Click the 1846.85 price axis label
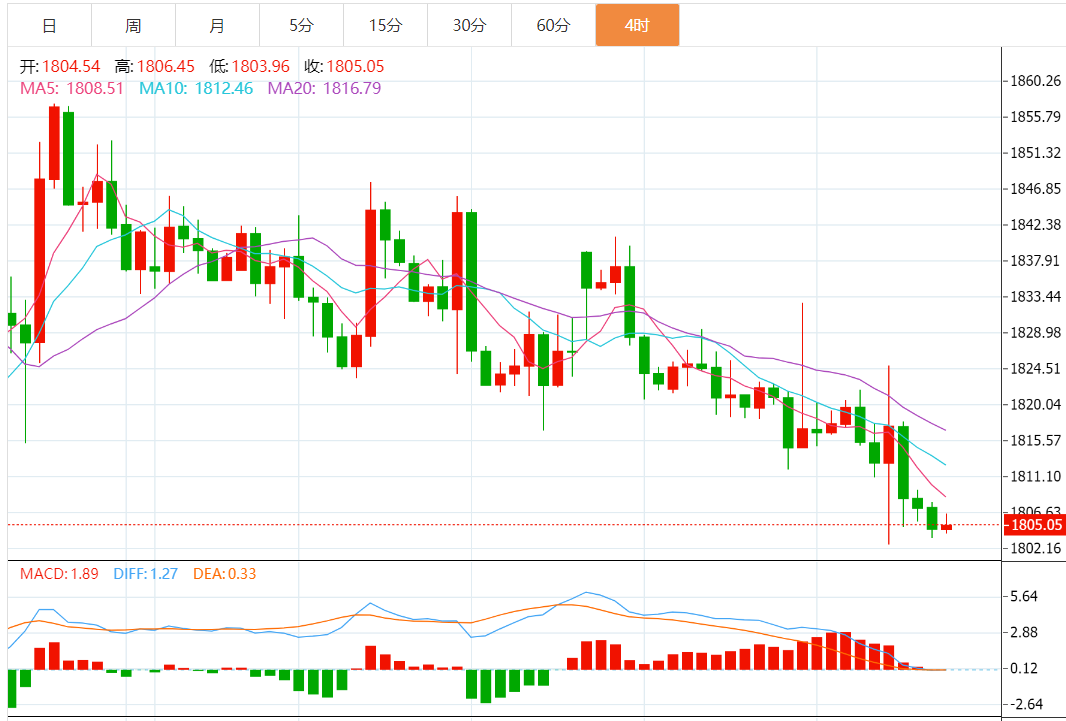Screen dimensions: 1066x721 pos(1035,189)
